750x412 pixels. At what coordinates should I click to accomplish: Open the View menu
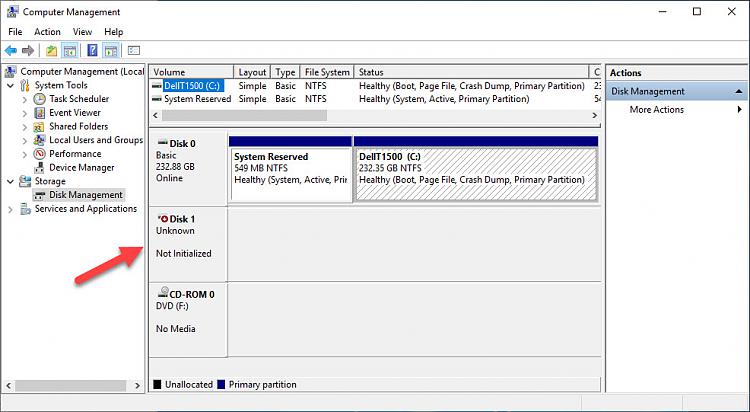[x=82, y=32]
